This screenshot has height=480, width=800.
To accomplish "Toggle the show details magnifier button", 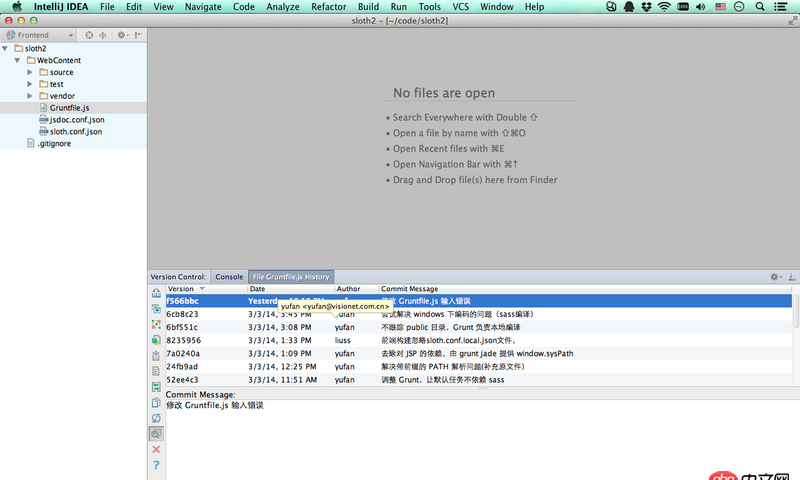I will tap(156, 434).
